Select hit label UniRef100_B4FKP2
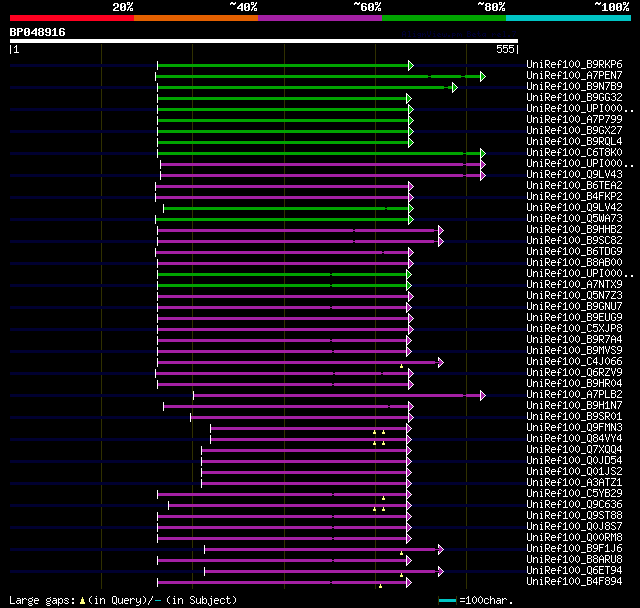 pos(574,197)
